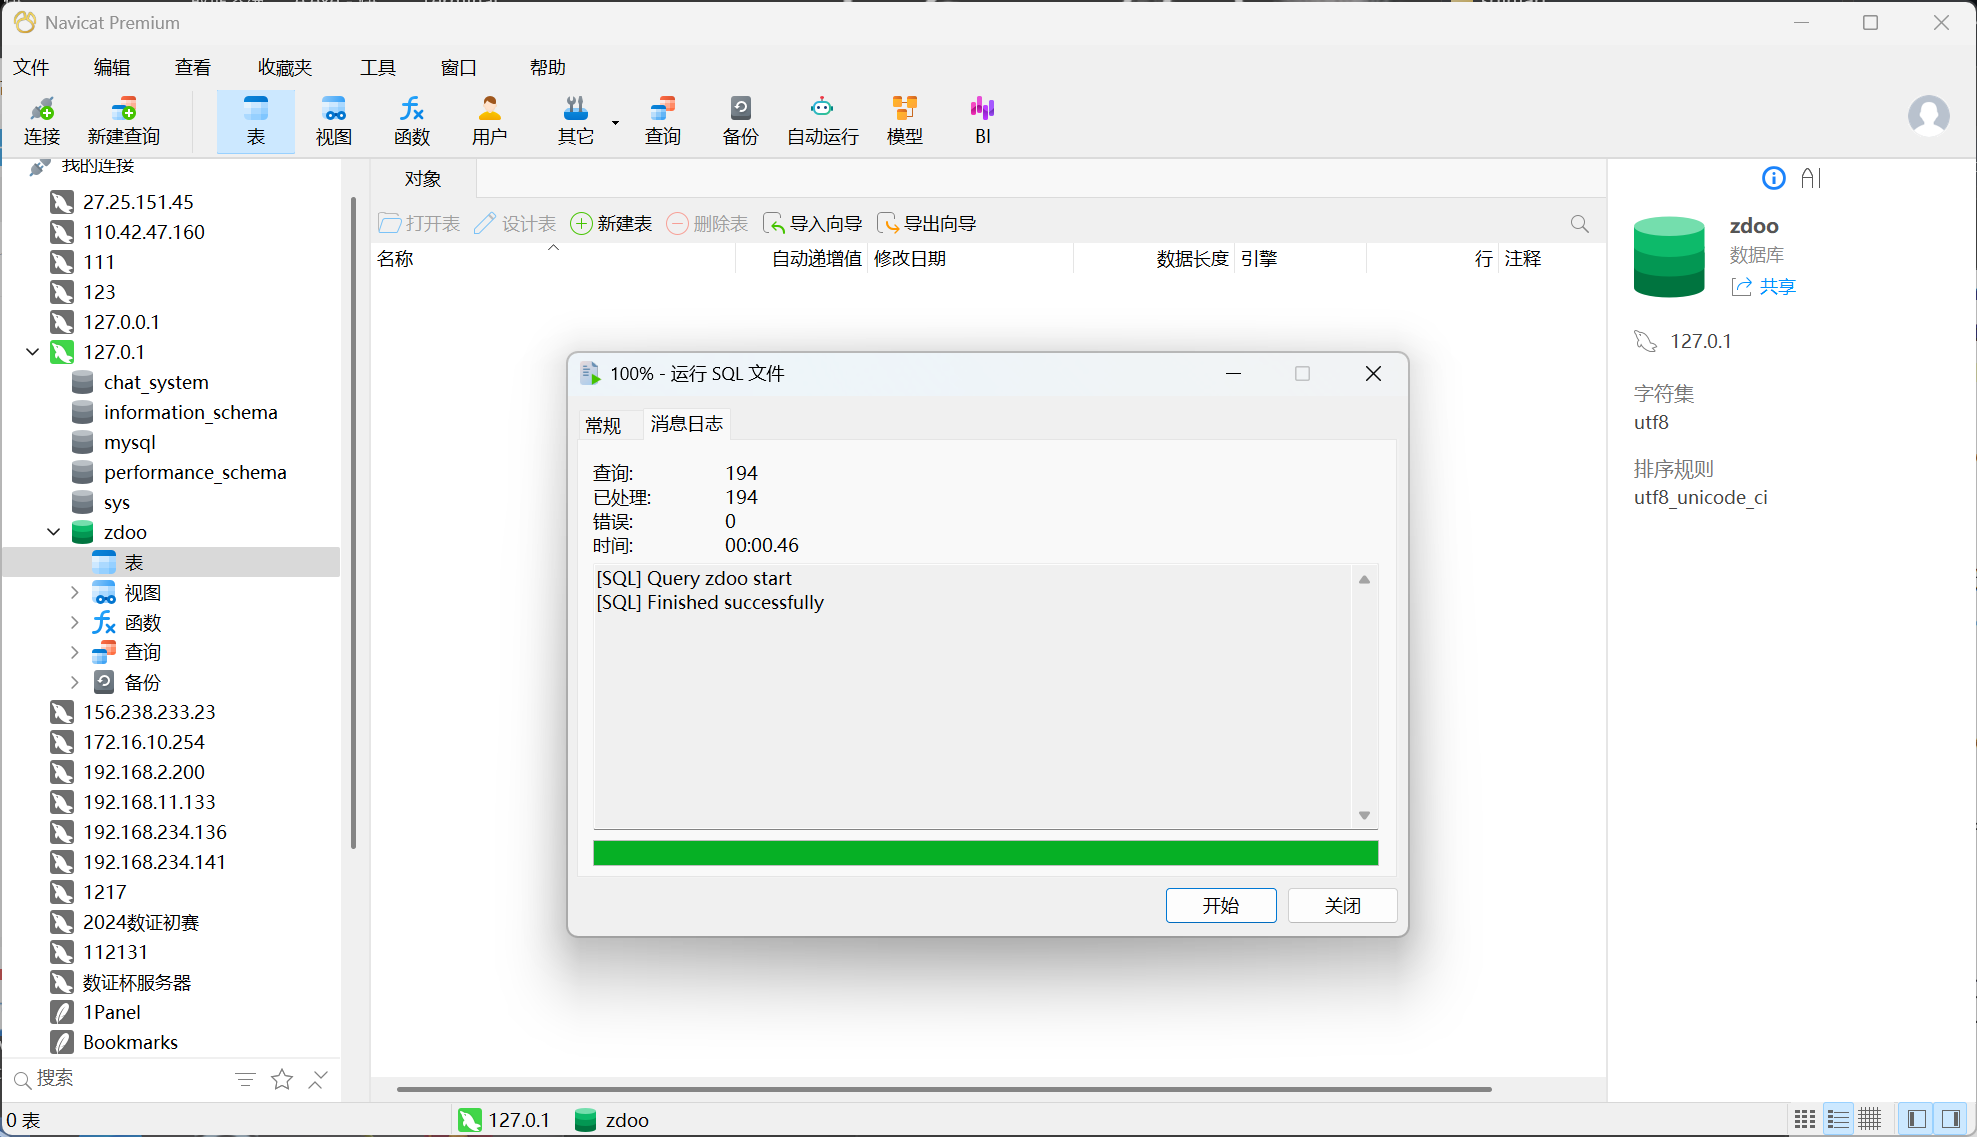
Task: Switch to the 常规 tab in dialog
Action: pos(603,425)
